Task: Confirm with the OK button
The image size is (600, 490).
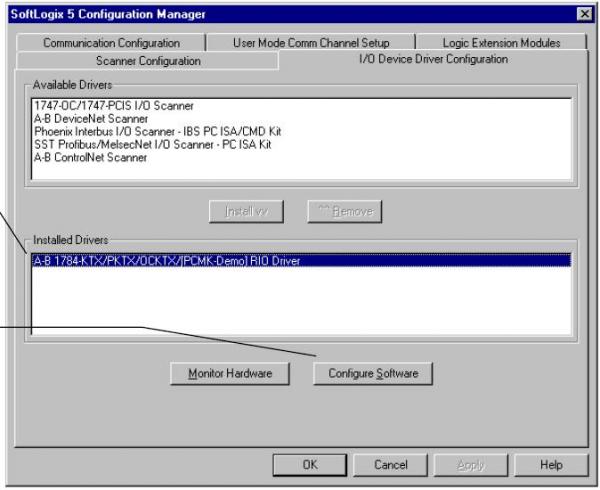Action: pos(310,465)
